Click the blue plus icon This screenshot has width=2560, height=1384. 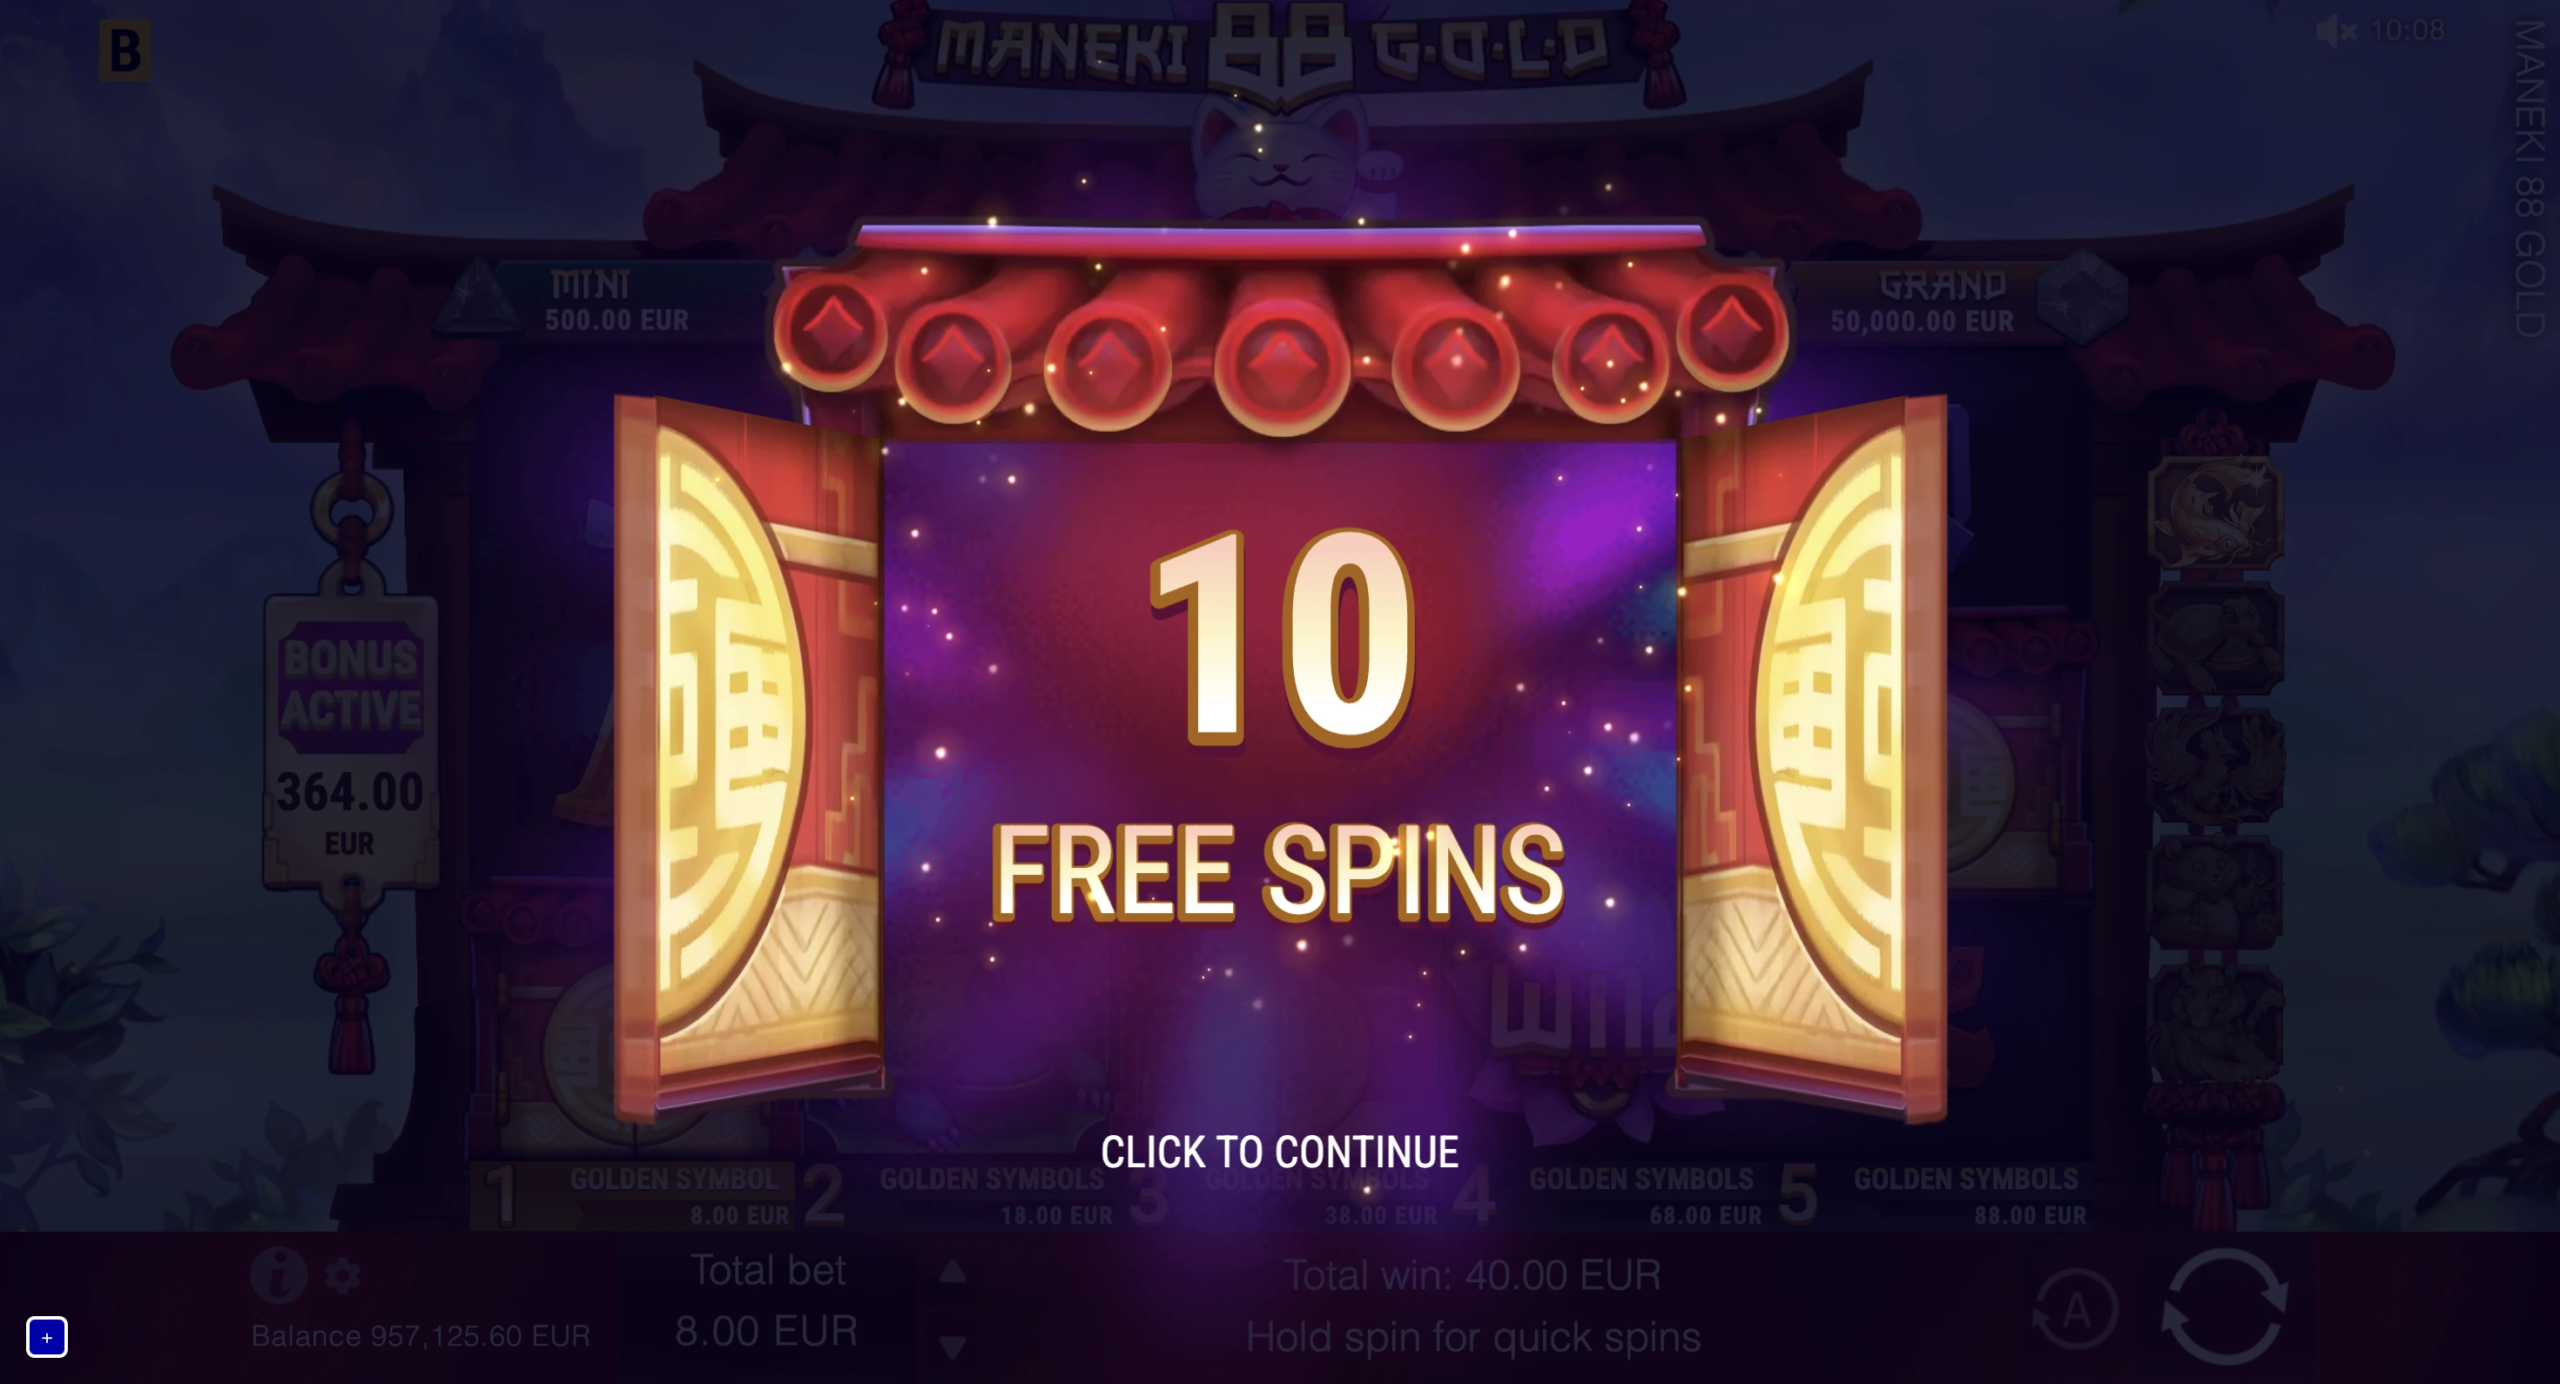47,1337
